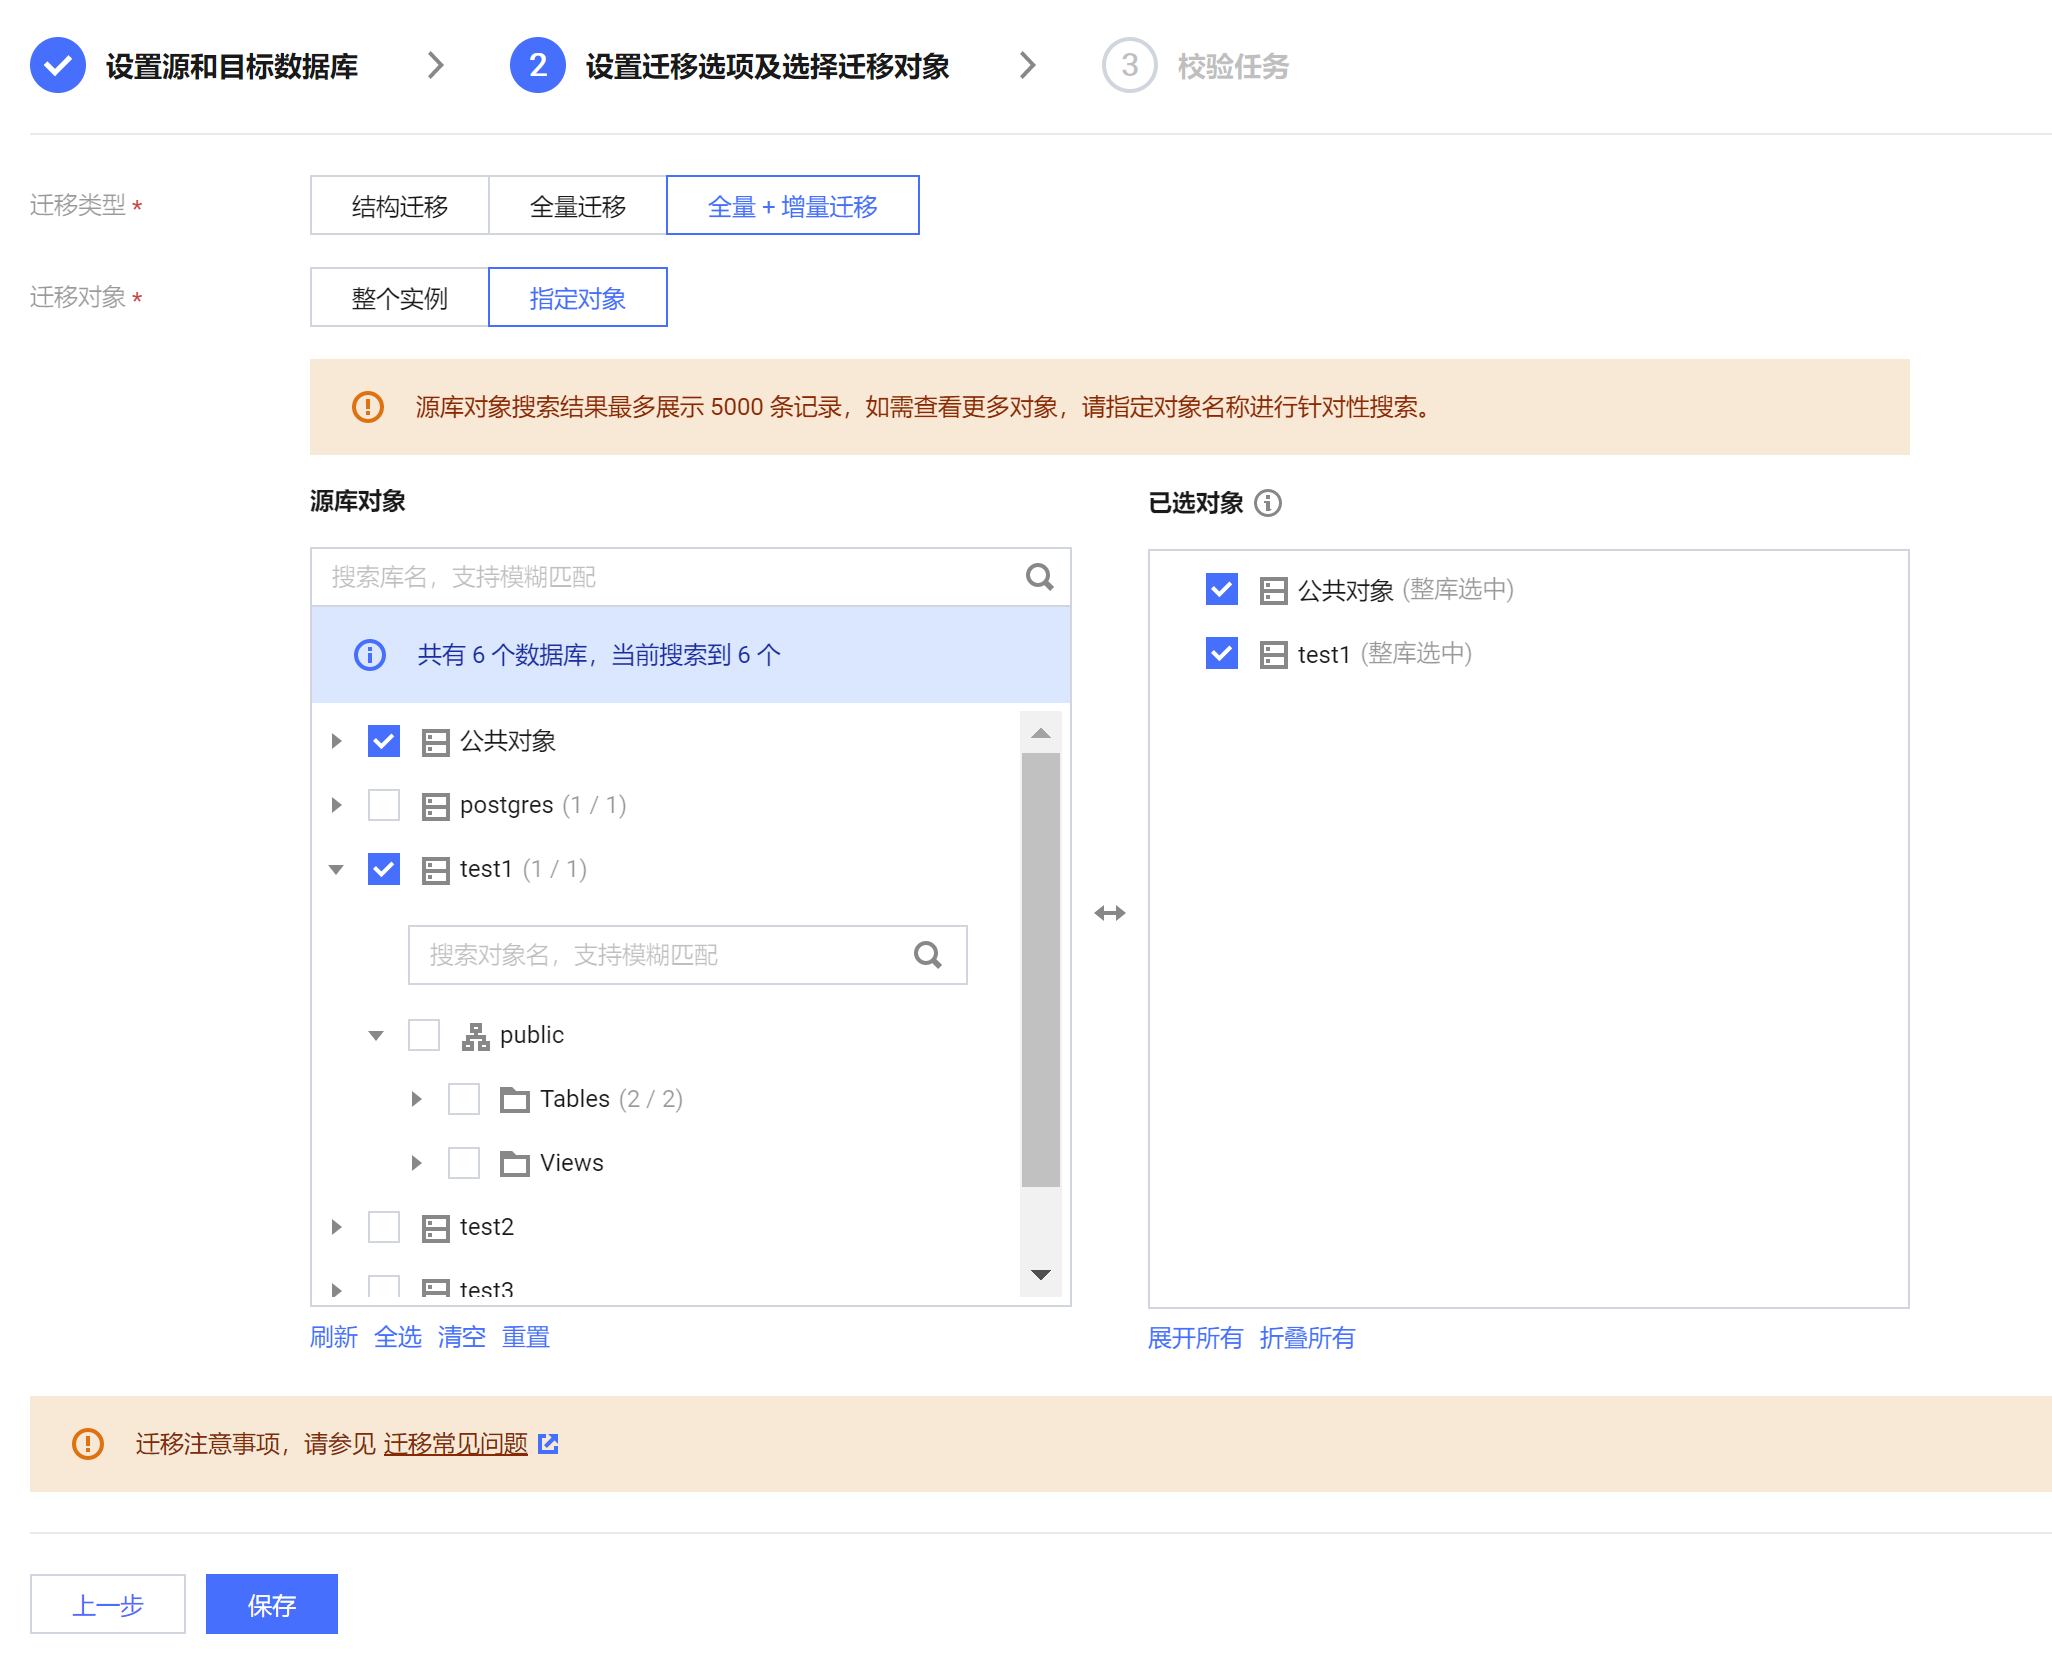Screen dimensions: 2052x1659
Task: Click the source list scrollbar down arrow
Action: [1040, 1275]
